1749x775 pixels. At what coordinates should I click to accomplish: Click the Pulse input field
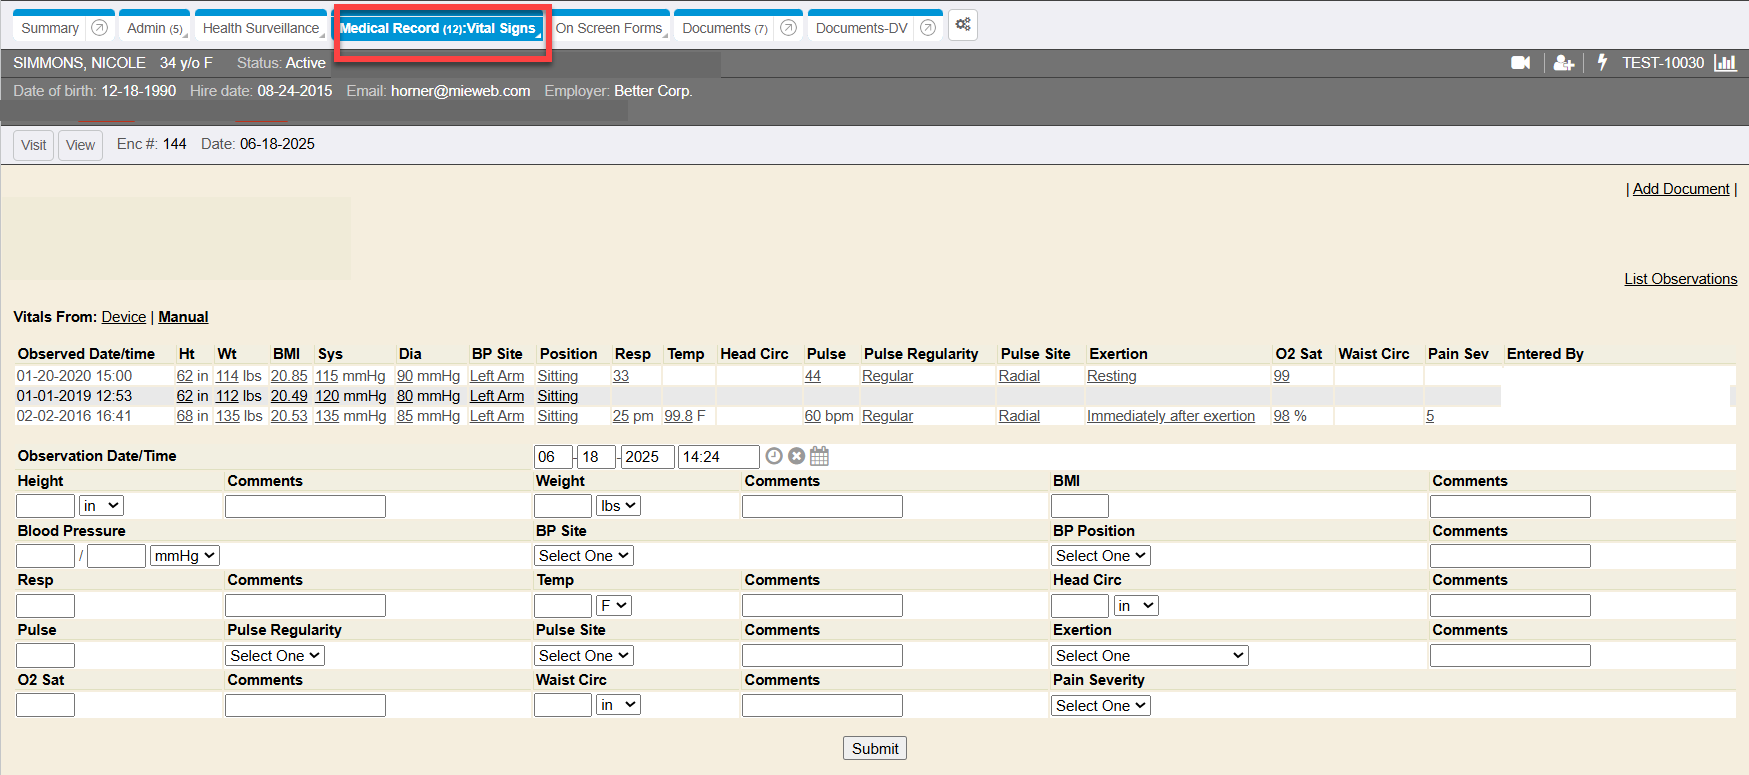tap(45, 656)
